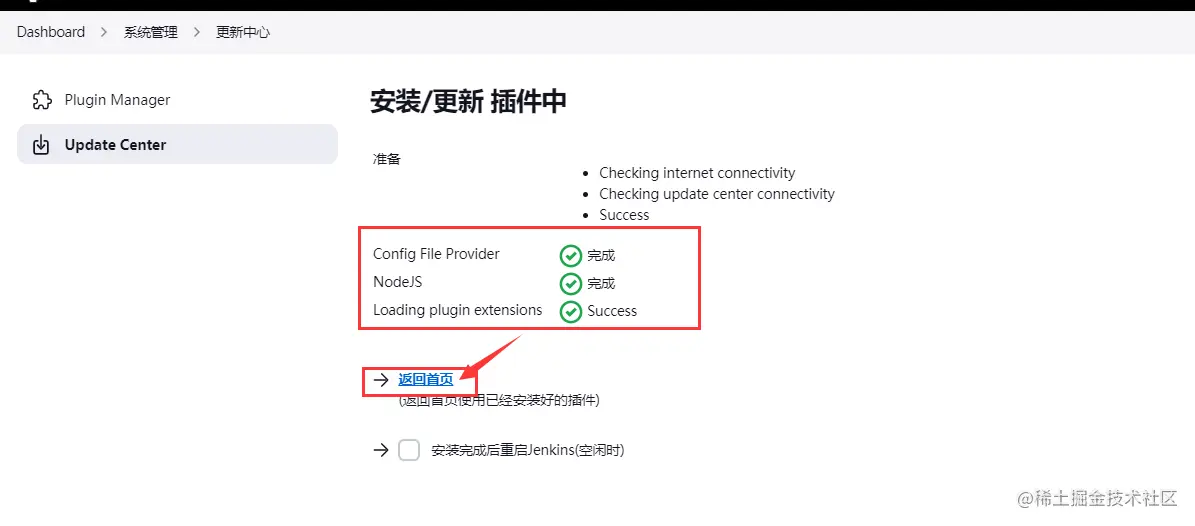Click the Config File Provider plugin name
The width and height of the screenshot is (1195, 526).
pyautogui.click(x=437, y=254)
